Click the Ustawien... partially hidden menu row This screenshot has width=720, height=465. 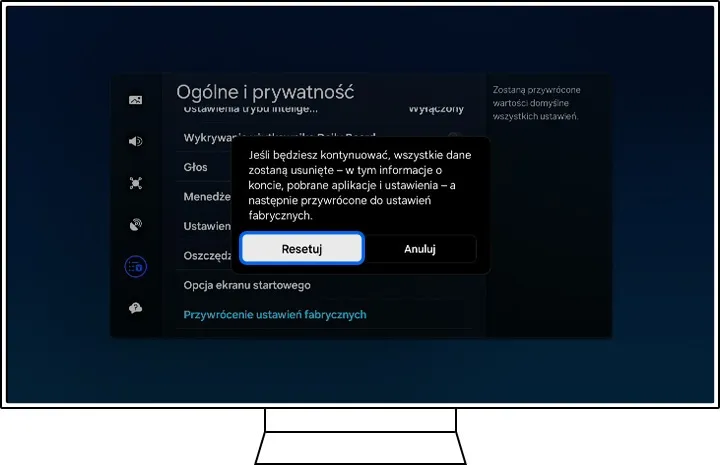[x=205, y=226]
